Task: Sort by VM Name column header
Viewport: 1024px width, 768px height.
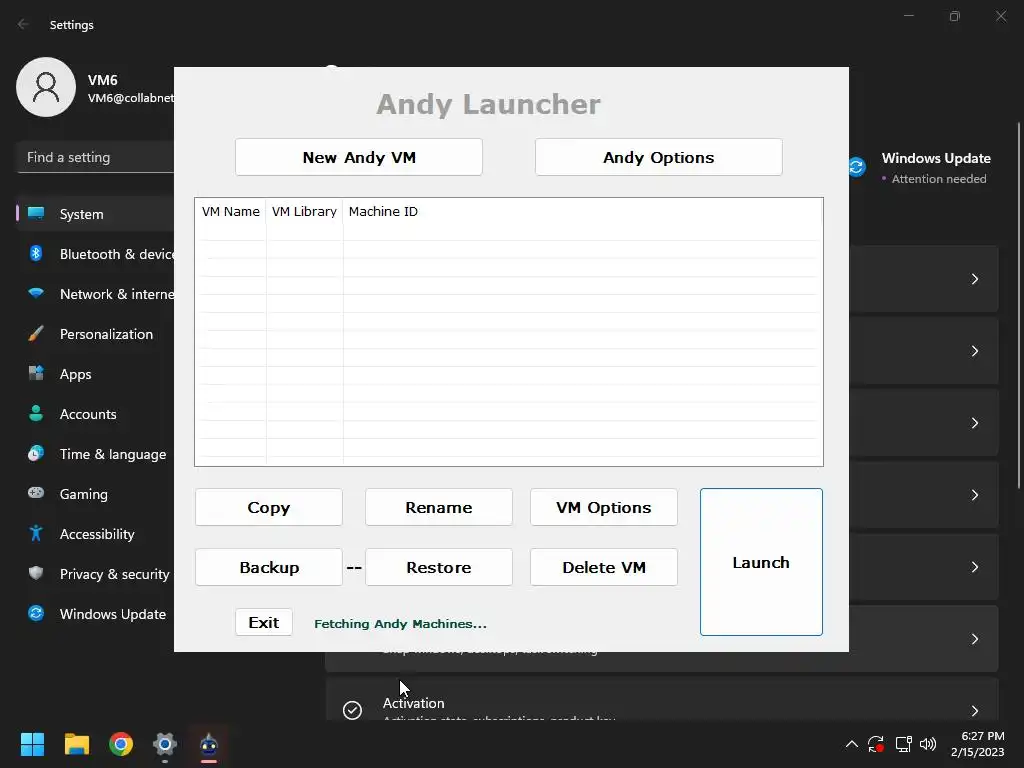Action: coord(231,212)
